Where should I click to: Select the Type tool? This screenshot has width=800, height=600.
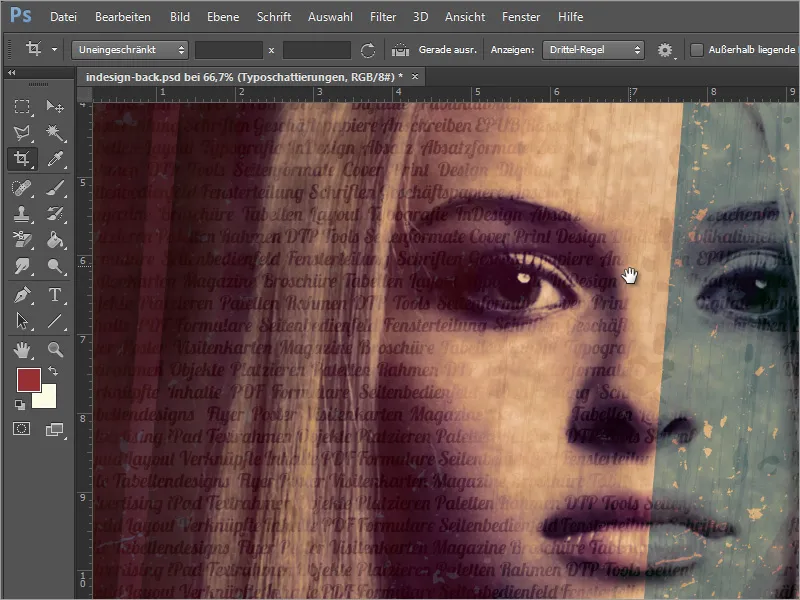tap(55, 295)
